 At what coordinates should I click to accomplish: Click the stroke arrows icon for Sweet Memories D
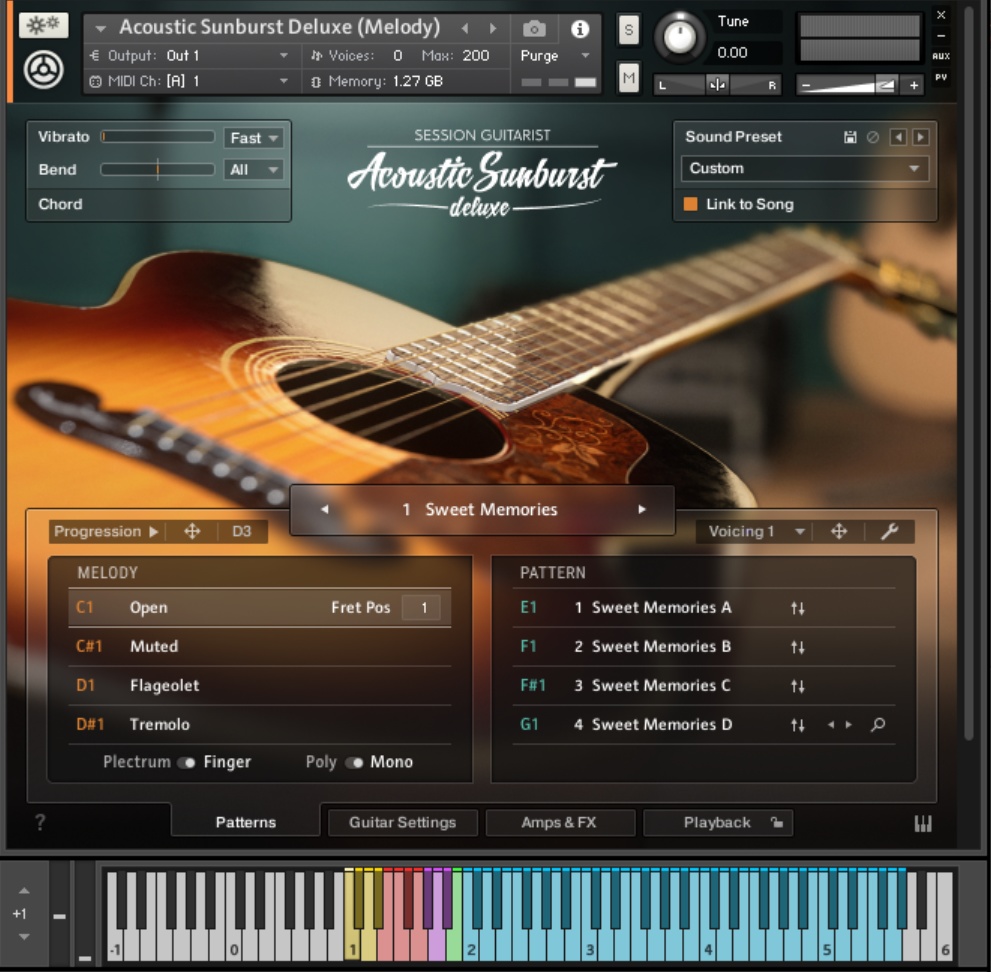[x=798, y=726]
